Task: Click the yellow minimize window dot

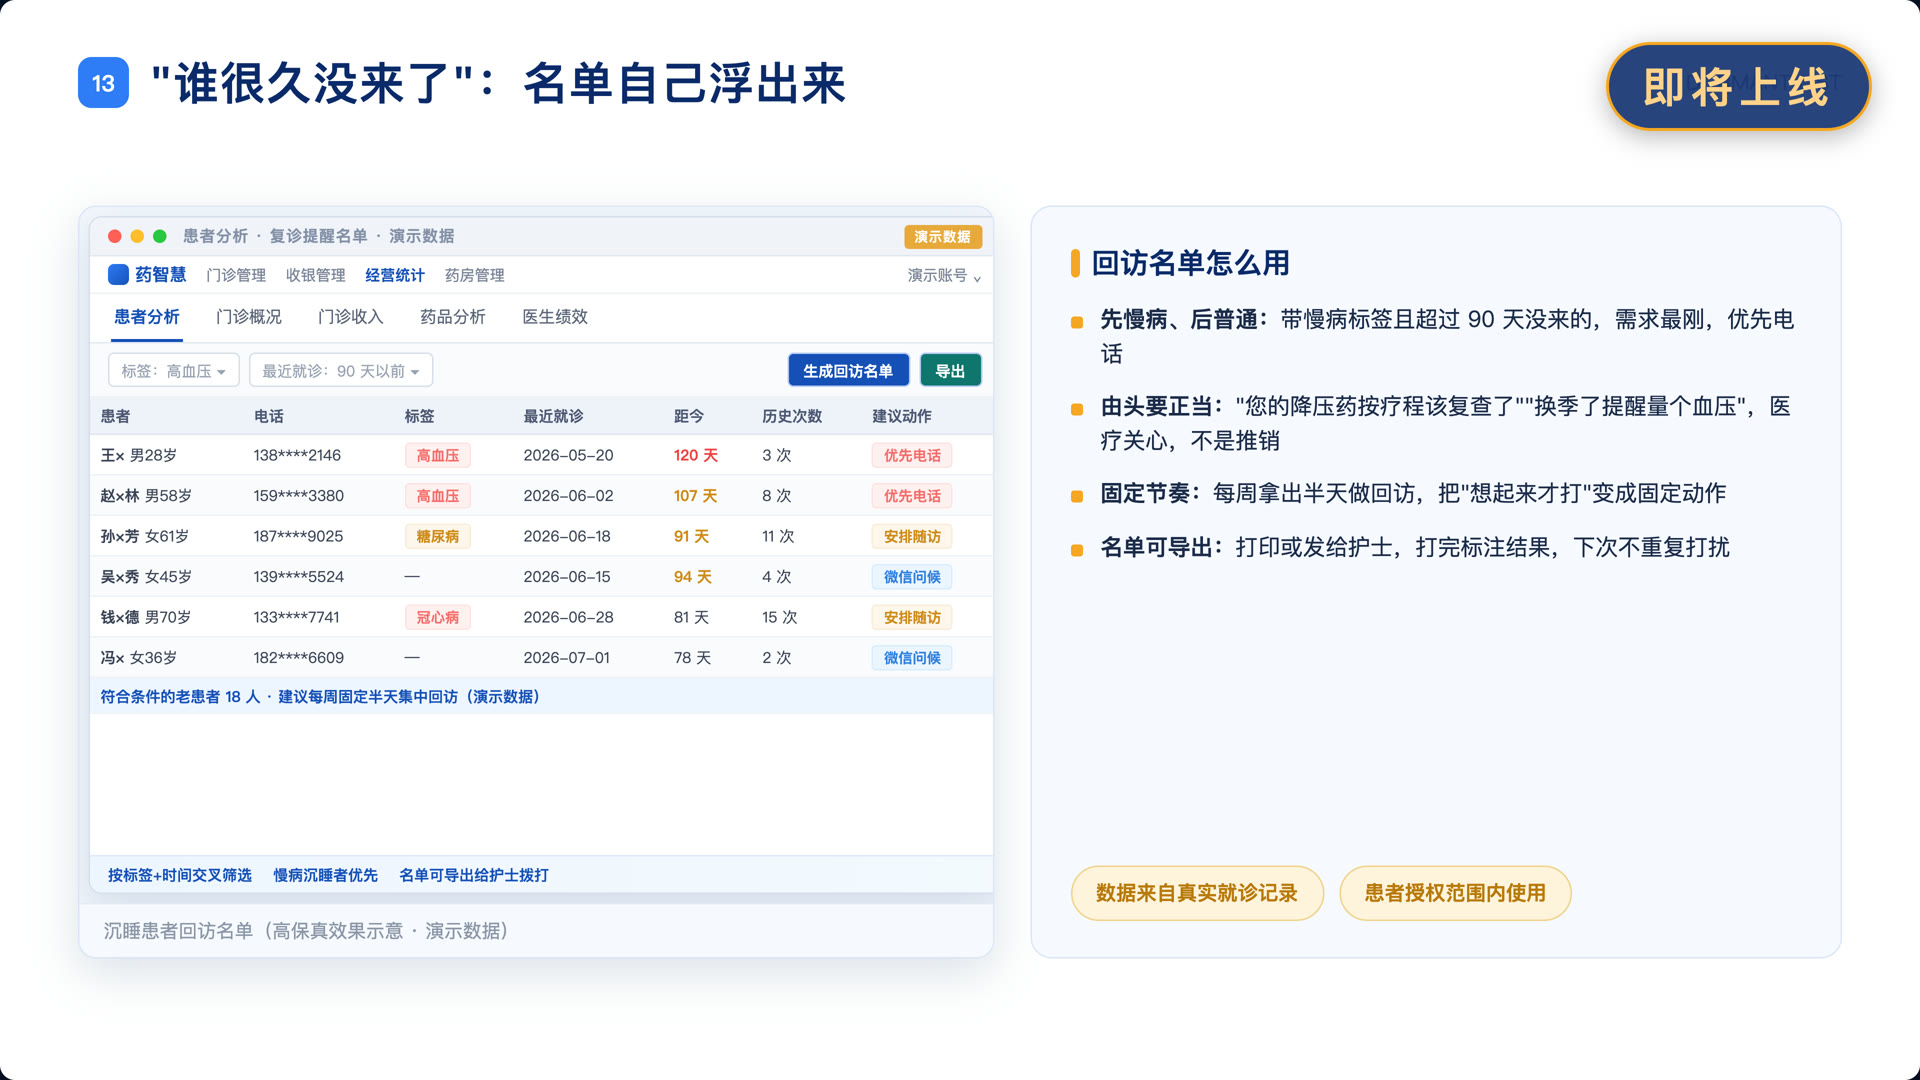Action: point(137,237)
